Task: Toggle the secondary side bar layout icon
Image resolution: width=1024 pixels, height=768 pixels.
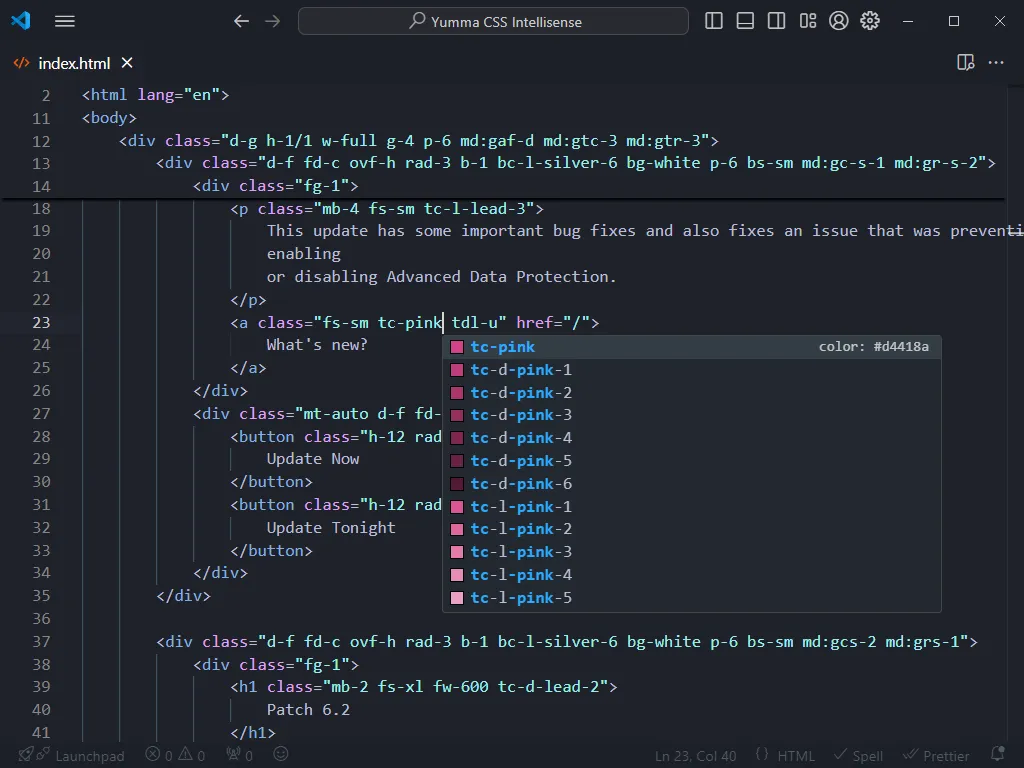Action: click(776, 21)
